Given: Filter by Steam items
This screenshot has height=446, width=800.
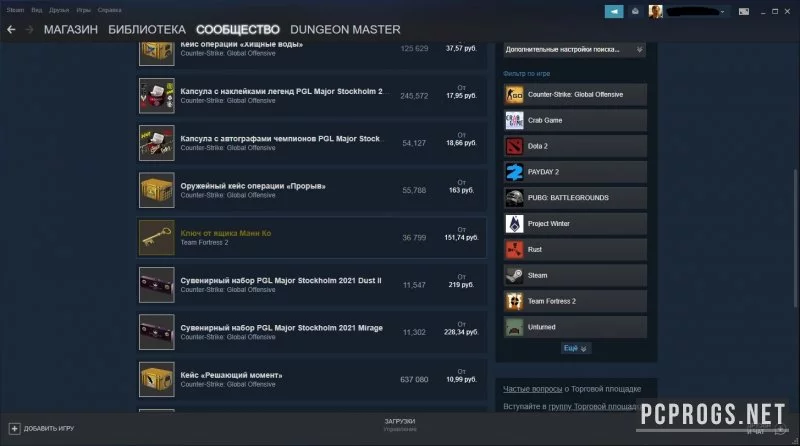Looking at the screenshot, I should coord(576,276).
